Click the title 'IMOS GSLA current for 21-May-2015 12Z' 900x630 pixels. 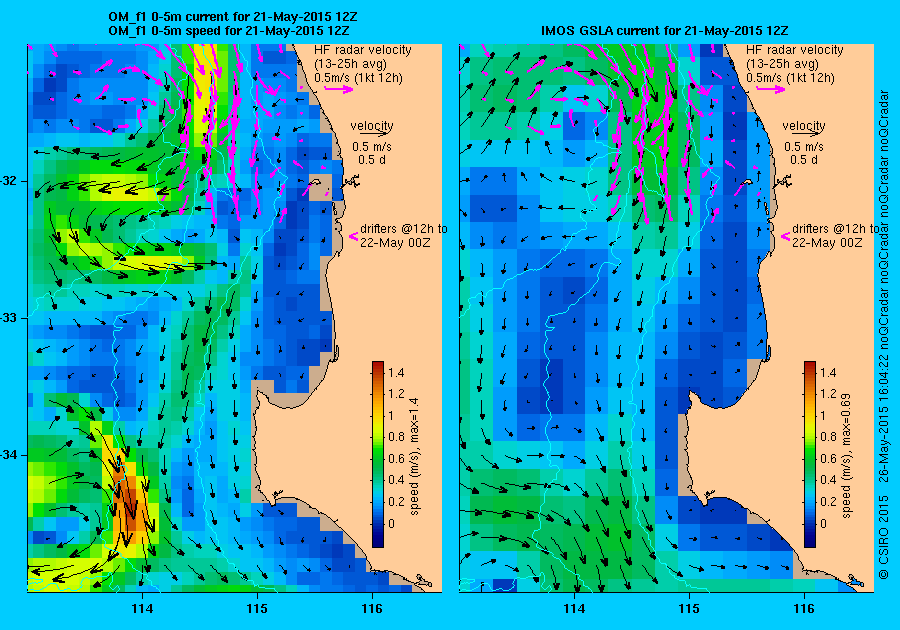(x=664, y=31)
